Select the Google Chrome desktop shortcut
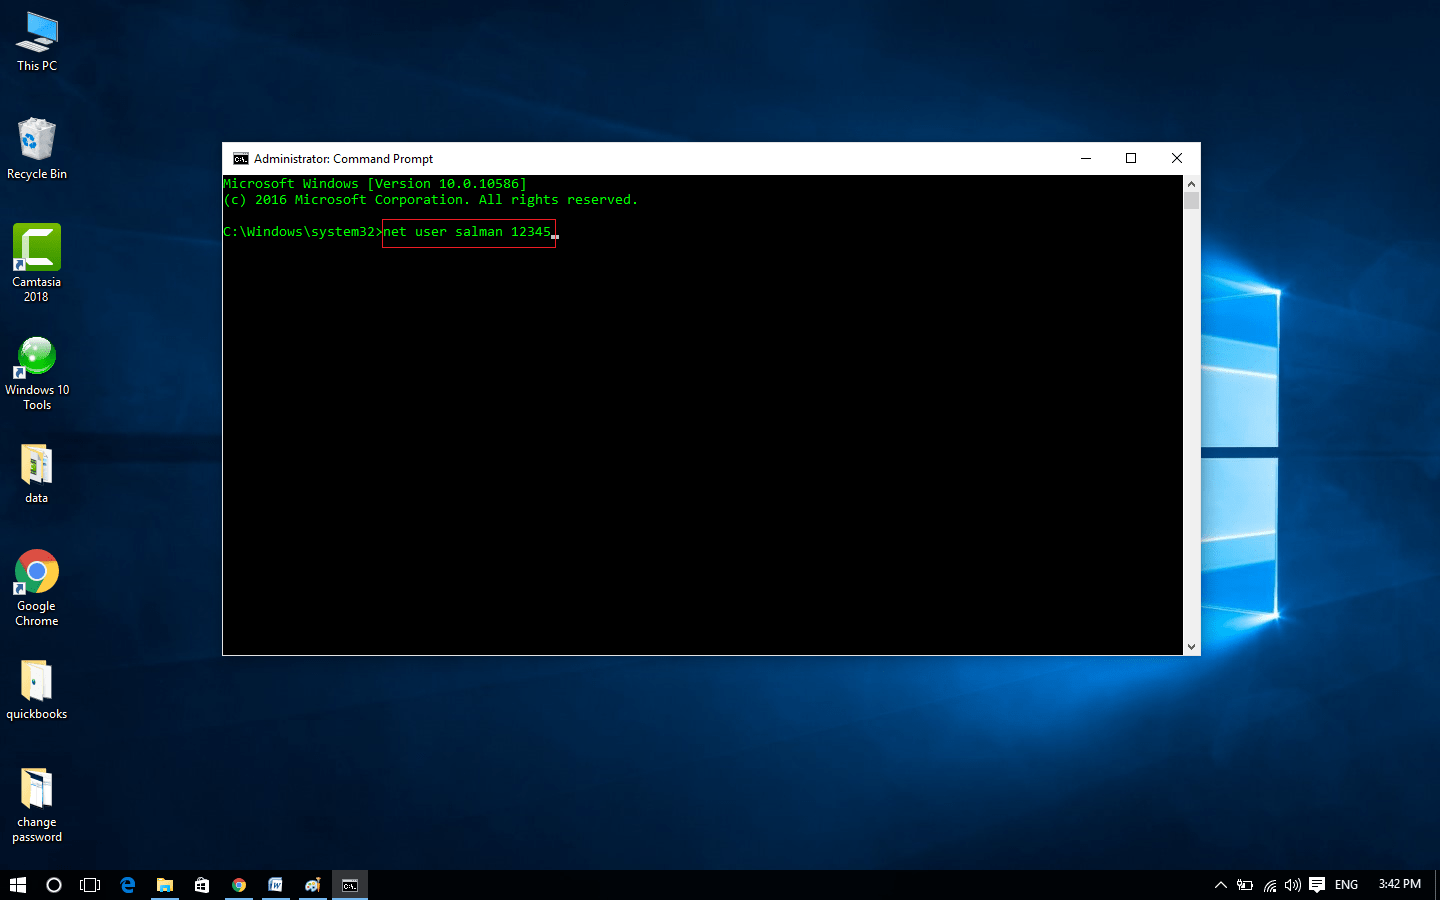The height and width of the screenshot is (900, 1440). pos(37,588)
